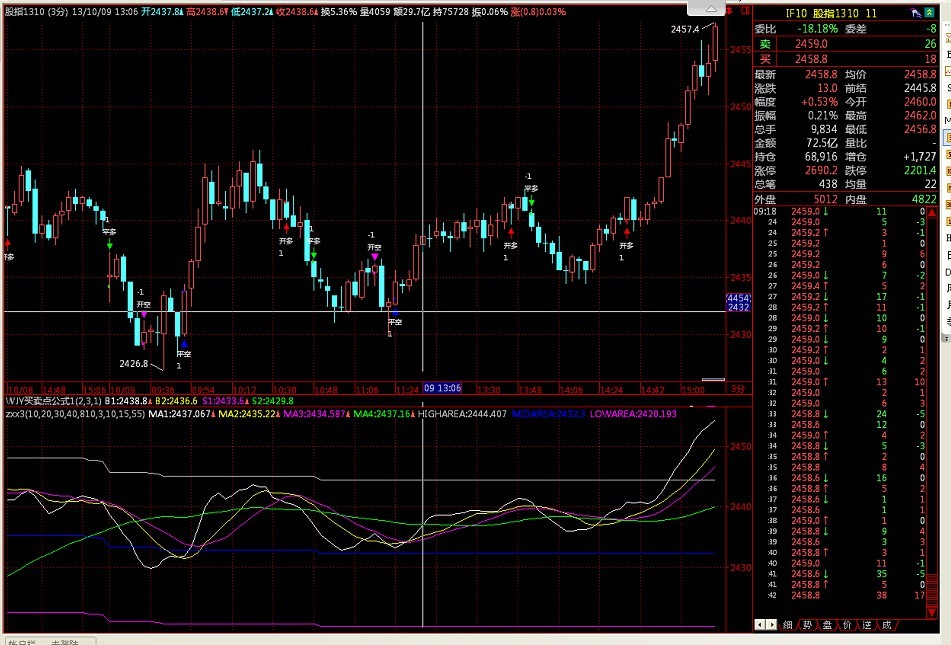951x645 pixels.
Task: Click the zxx3 indicator name in sub-chart
Action: (x=16, y=412)
